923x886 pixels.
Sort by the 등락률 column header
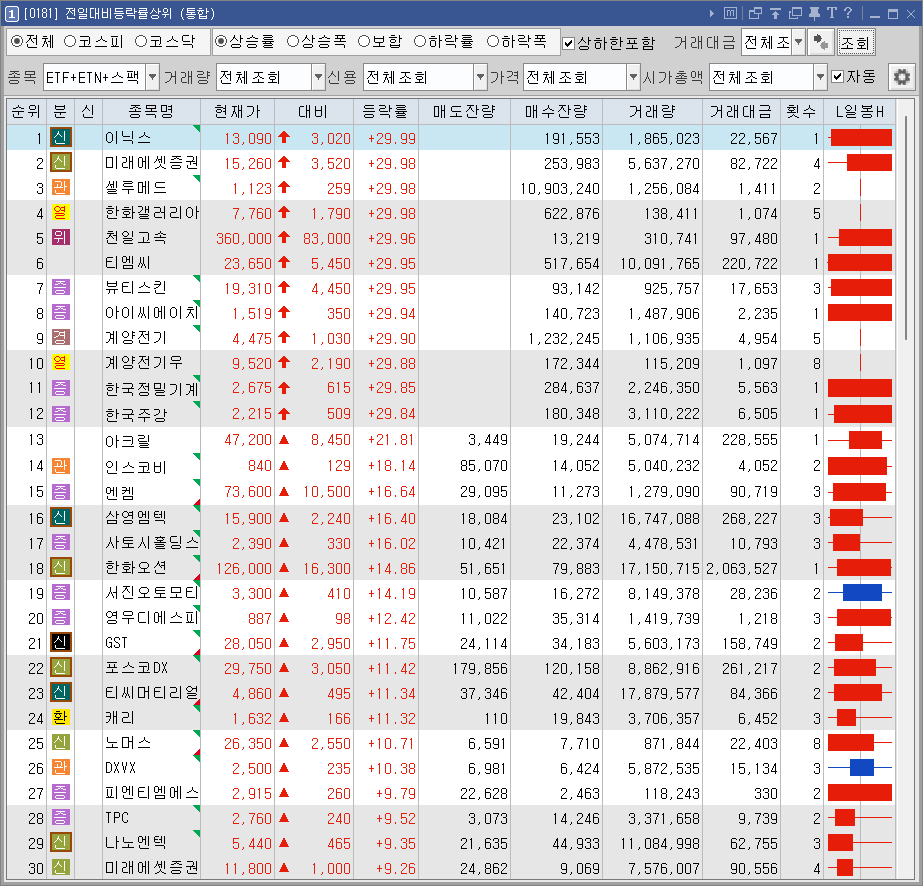(386, 111)
